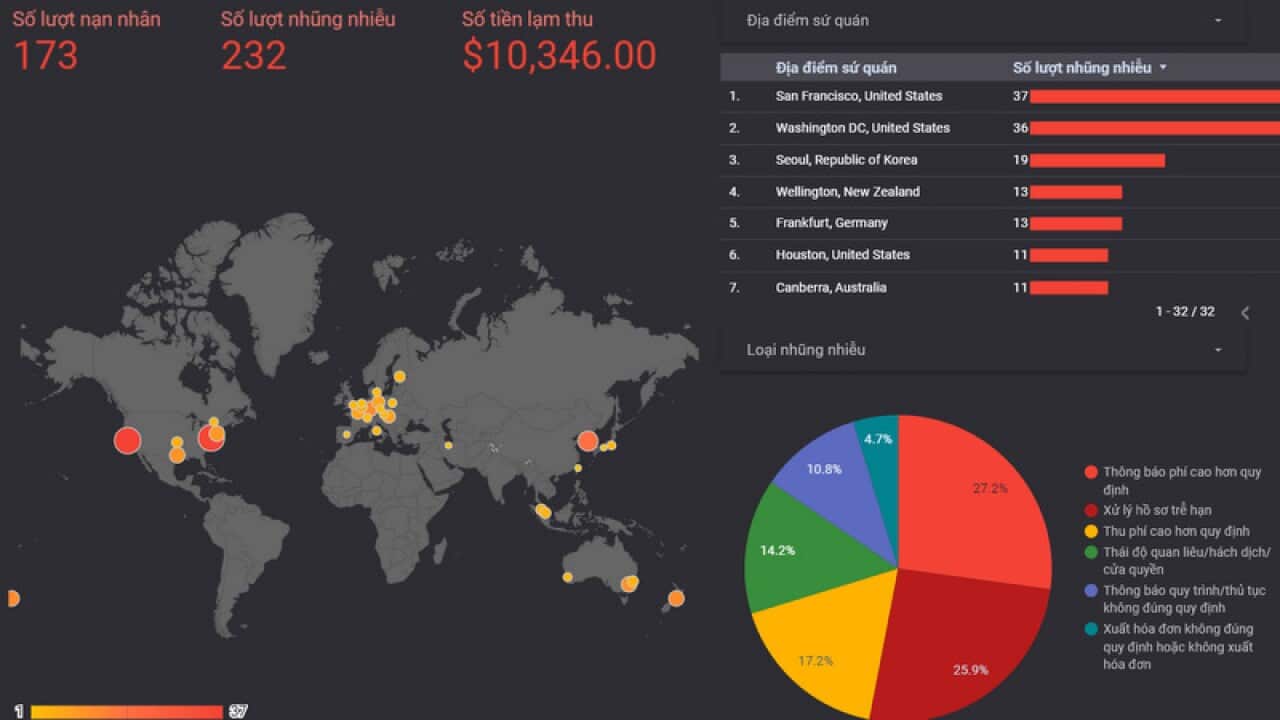Click the blue 10.8% pie slice

click(825, 470)
